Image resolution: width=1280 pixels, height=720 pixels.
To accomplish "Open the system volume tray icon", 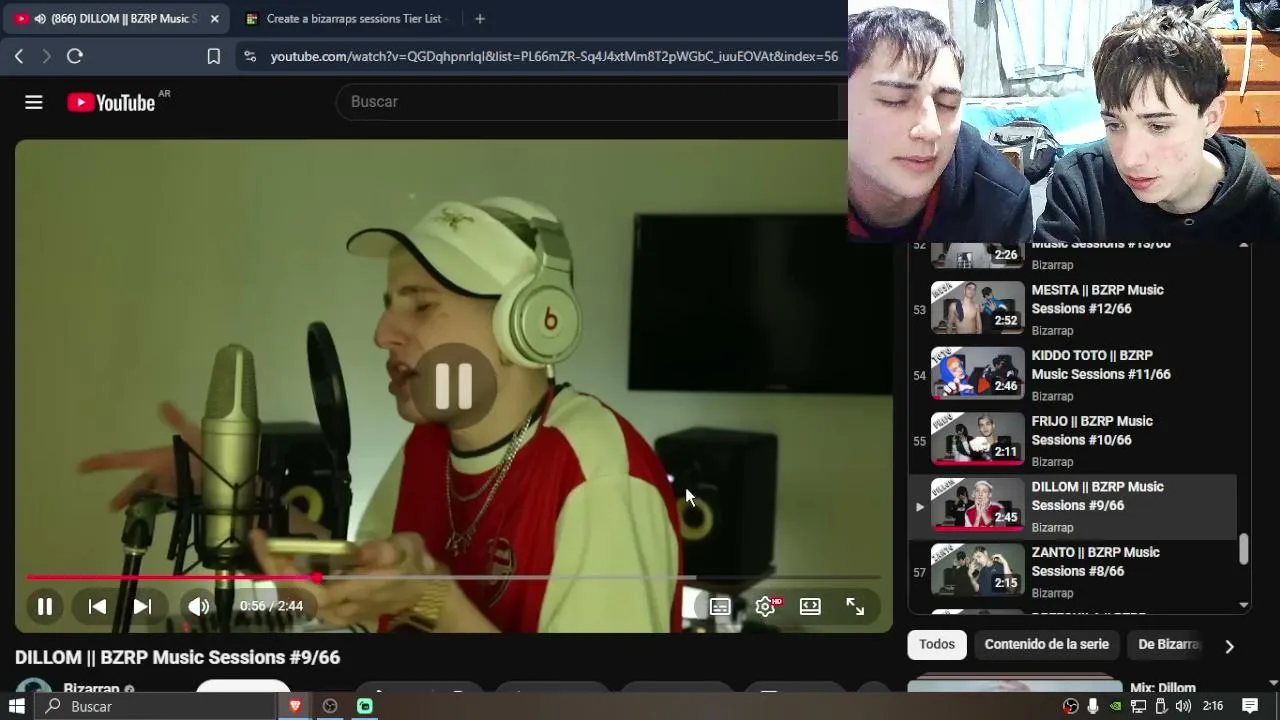I will point(1183,706).
